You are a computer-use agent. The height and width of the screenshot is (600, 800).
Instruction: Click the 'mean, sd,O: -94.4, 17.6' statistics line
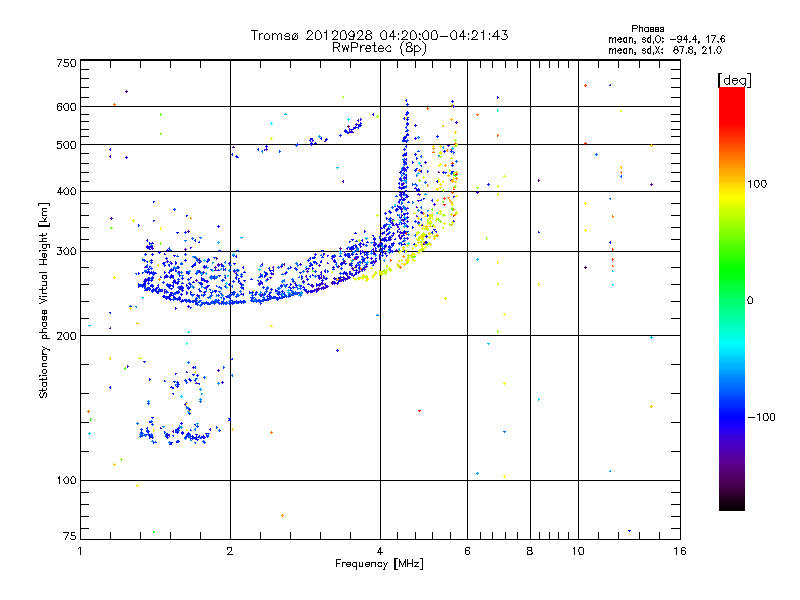tap(667, 39)
